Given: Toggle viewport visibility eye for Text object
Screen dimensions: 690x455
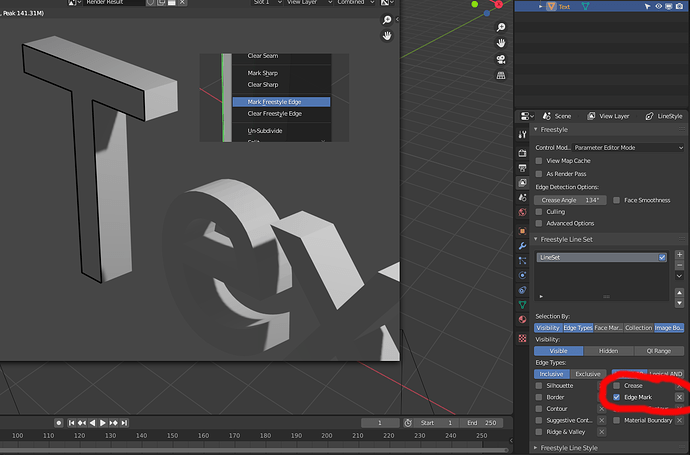Looking at the screenshot, I should coord(659,6).
